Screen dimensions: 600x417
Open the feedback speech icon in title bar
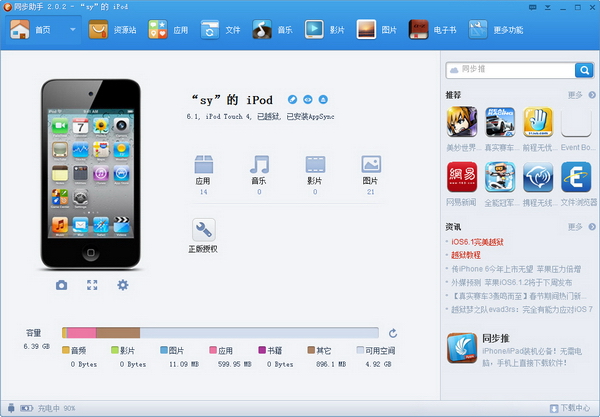tap(532, 7)
